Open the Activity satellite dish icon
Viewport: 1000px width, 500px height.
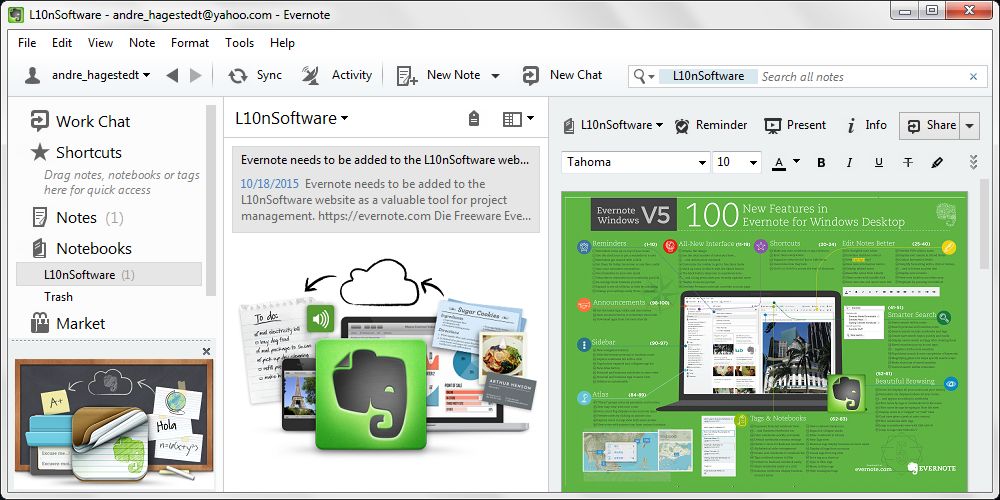[x=311, y=75]
